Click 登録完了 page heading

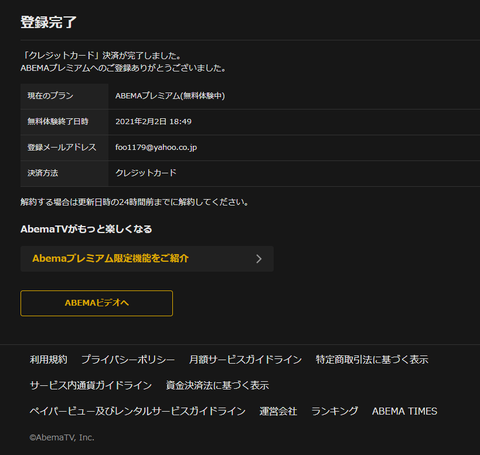click(49, 22)
